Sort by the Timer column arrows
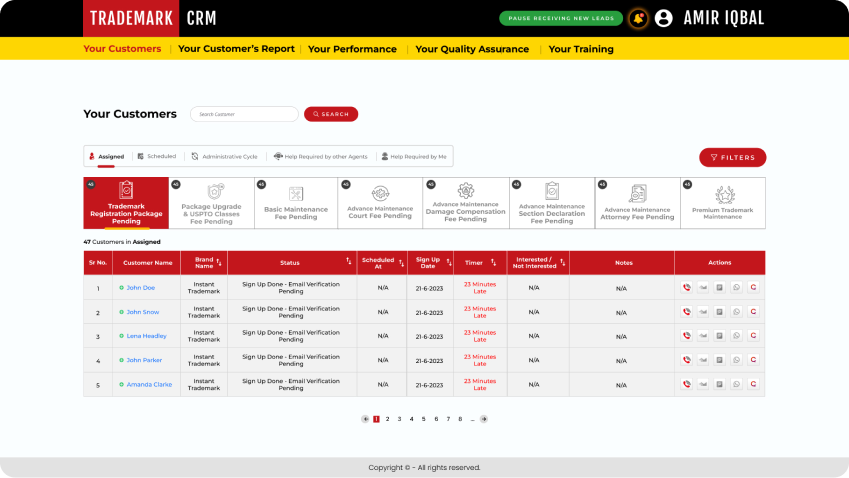Image resolution: width=849 pixels, height=478 pixels. click(493, 263)
